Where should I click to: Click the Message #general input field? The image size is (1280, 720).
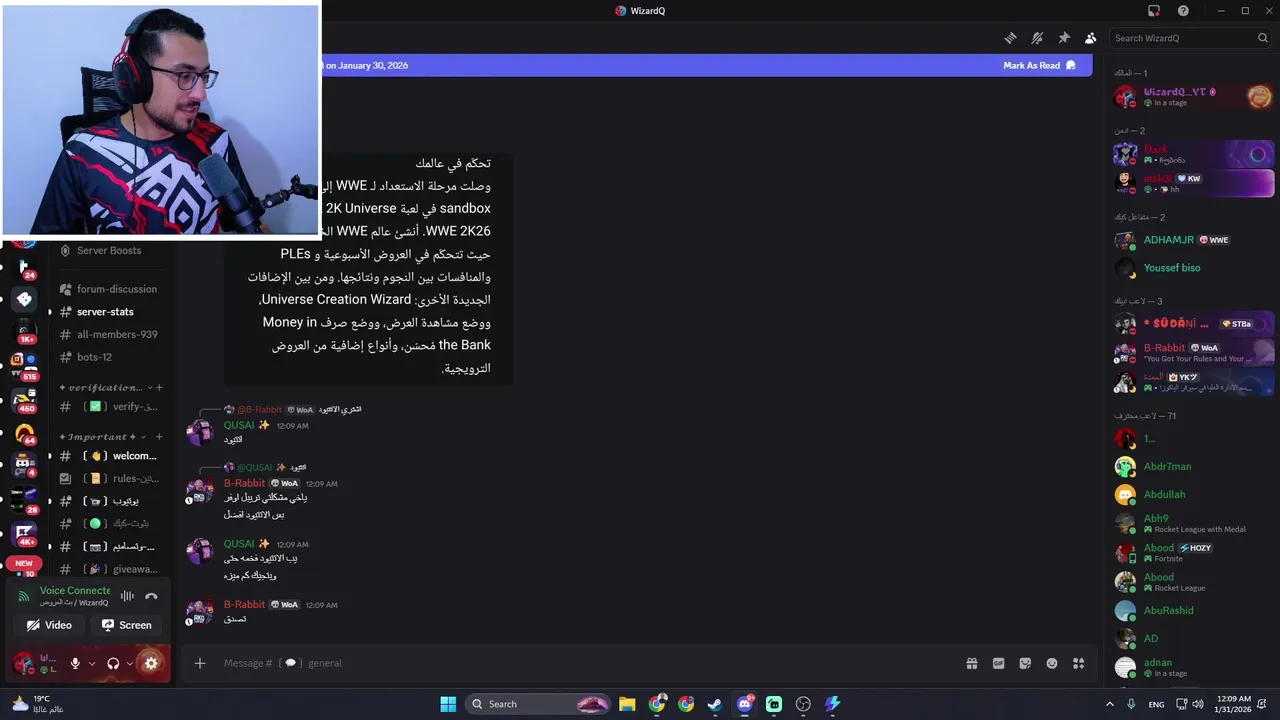click(x=590, y=663)
